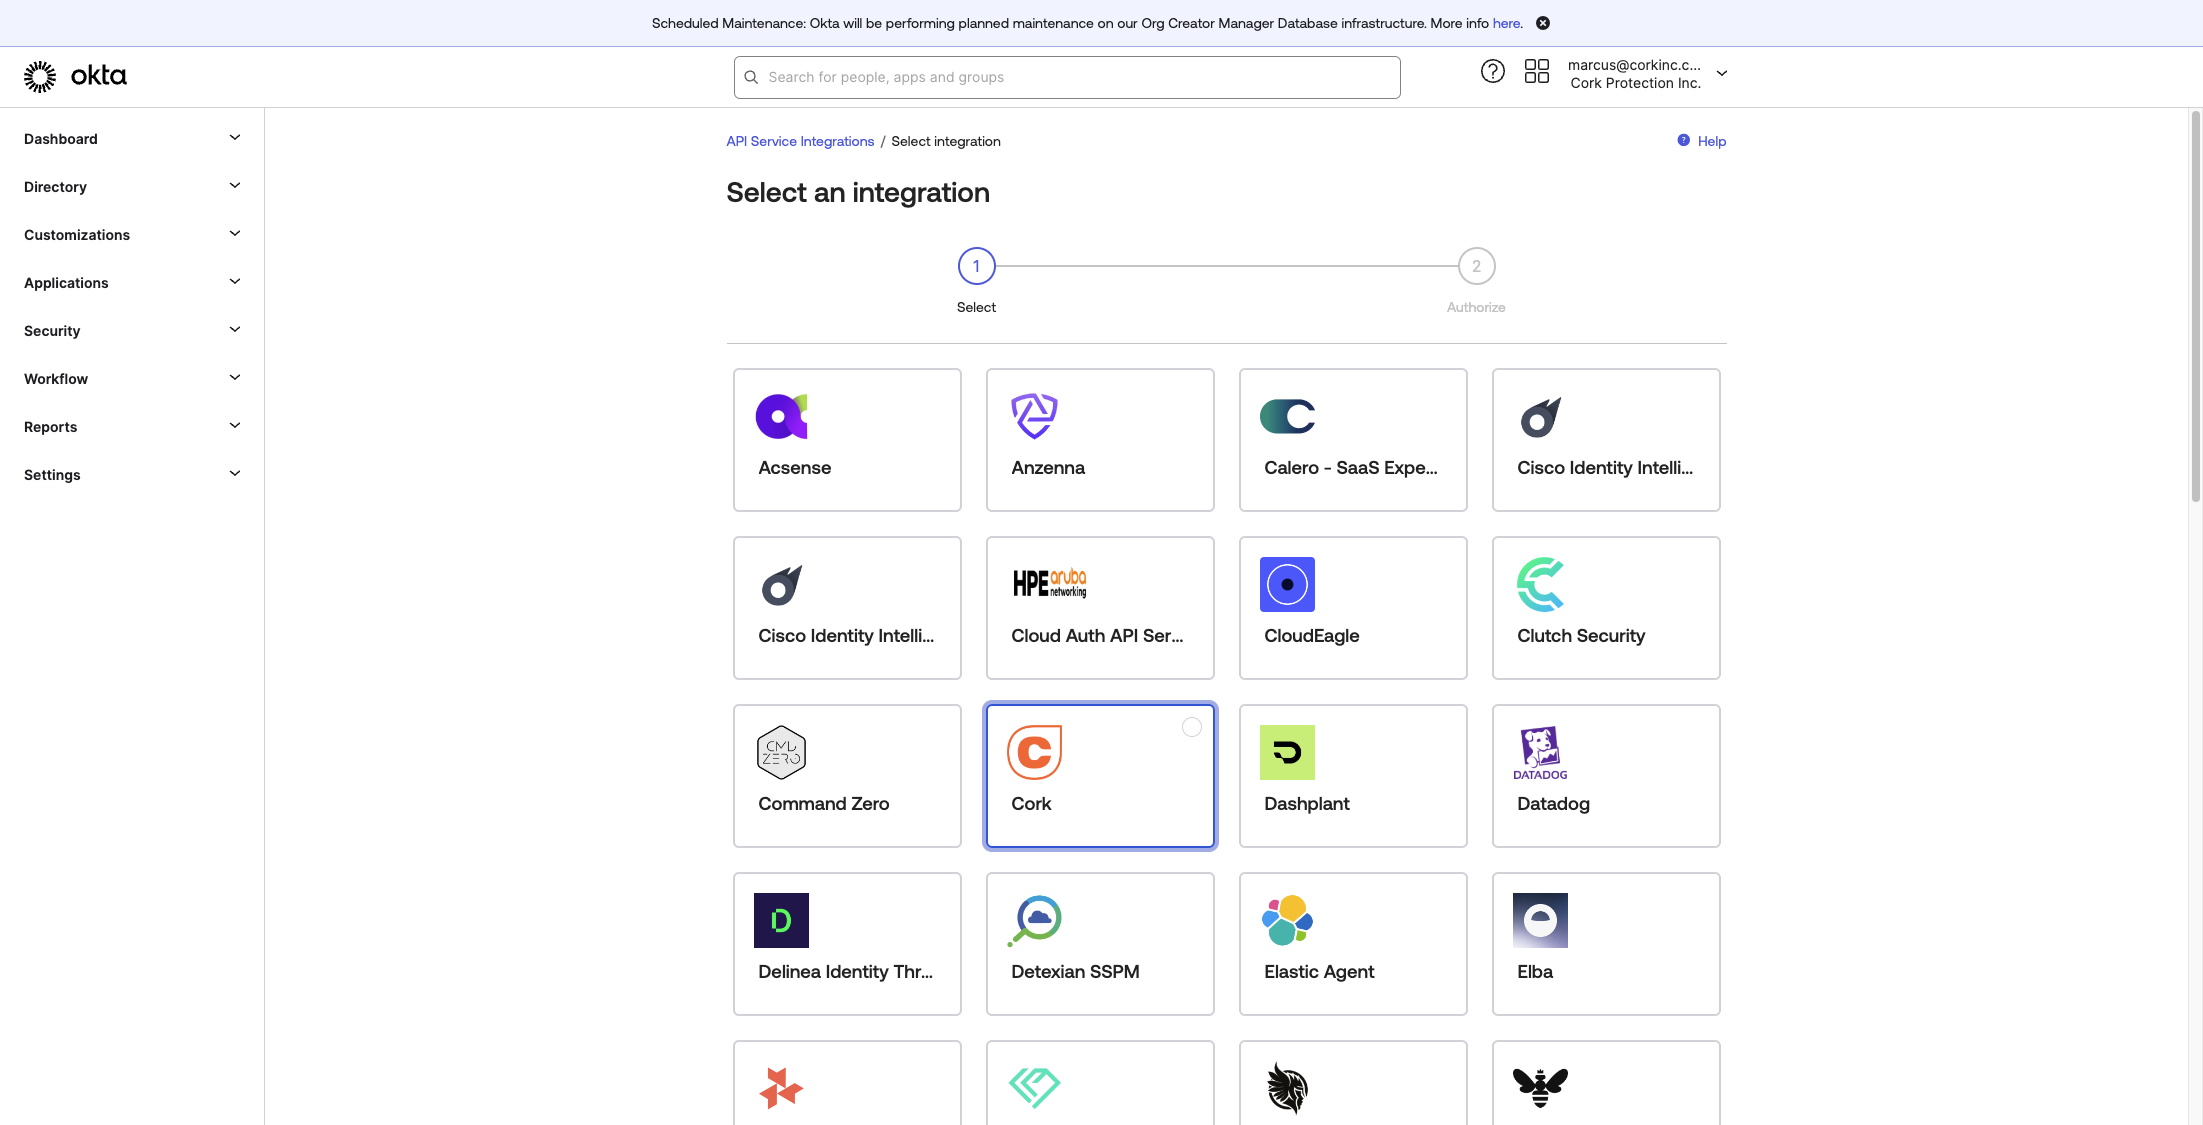Select the Anzenna integration logo
Viewport: 2203px width, 1125px height.
(1034, 416)
